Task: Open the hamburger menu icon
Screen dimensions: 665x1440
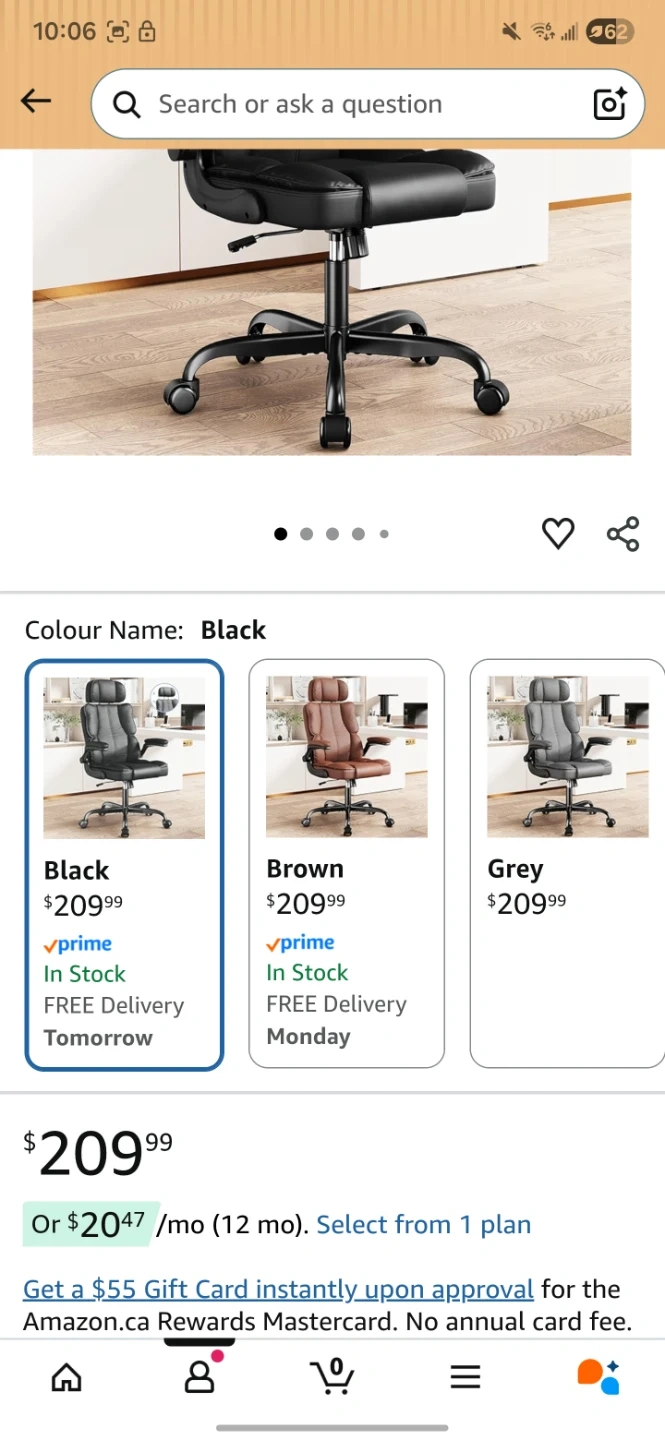Action: [x=465, y=1377]
